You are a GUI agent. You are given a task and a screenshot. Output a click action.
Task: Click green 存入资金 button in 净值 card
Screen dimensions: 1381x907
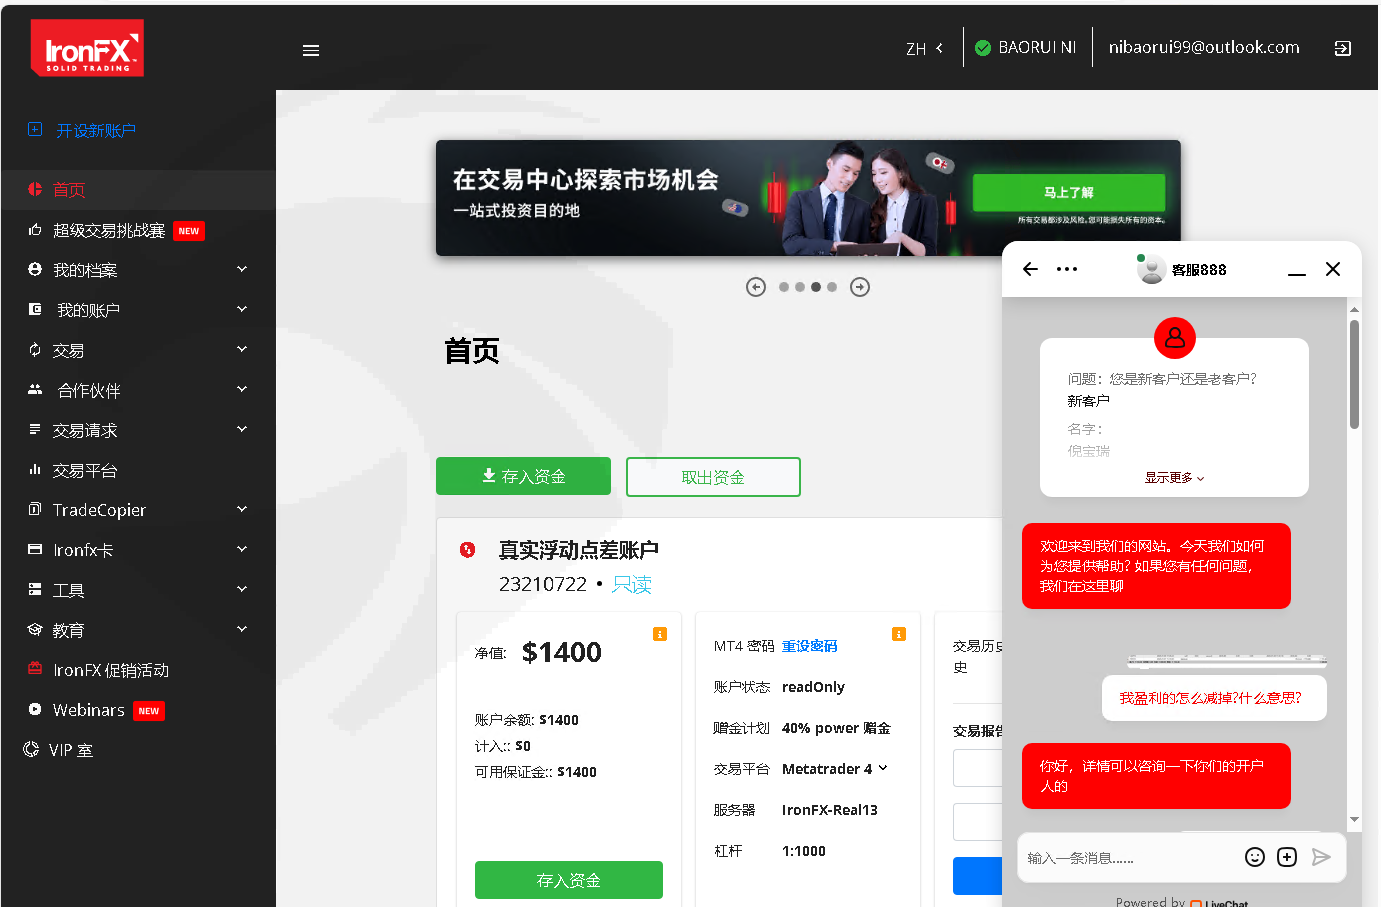tap(569, 880)
